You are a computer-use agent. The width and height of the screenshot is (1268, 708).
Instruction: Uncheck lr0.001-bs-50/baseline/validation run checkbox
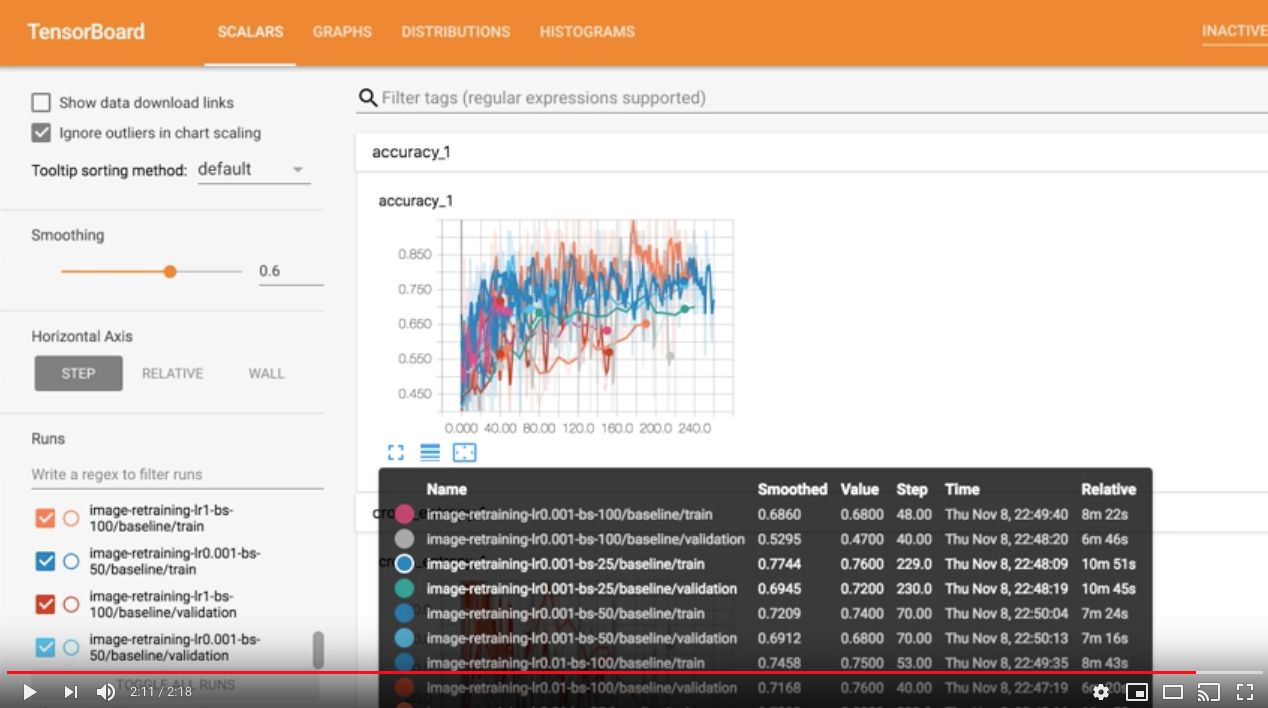45,647
